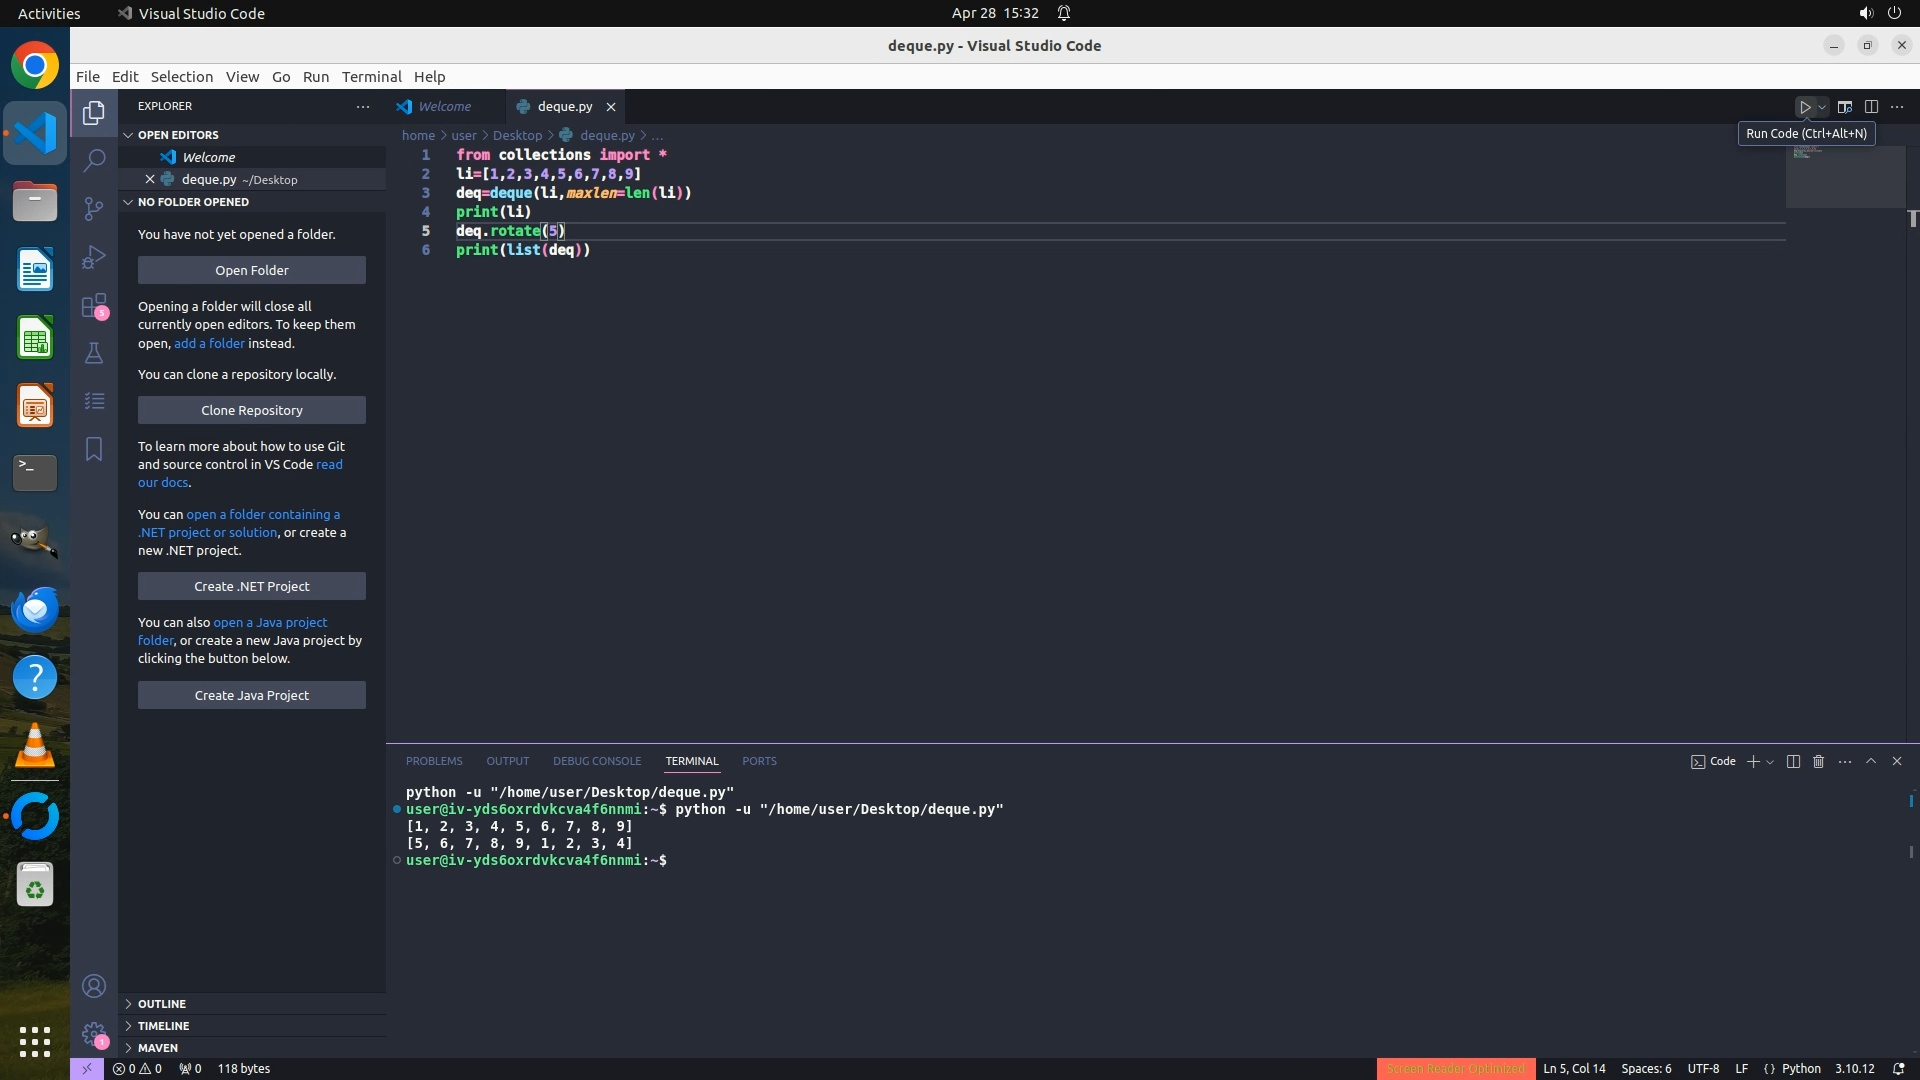Image resolution: width=1920 pixels, height=1080 pixels.
Task: Open the Terminal menu
Action: [x=371, y=77]
